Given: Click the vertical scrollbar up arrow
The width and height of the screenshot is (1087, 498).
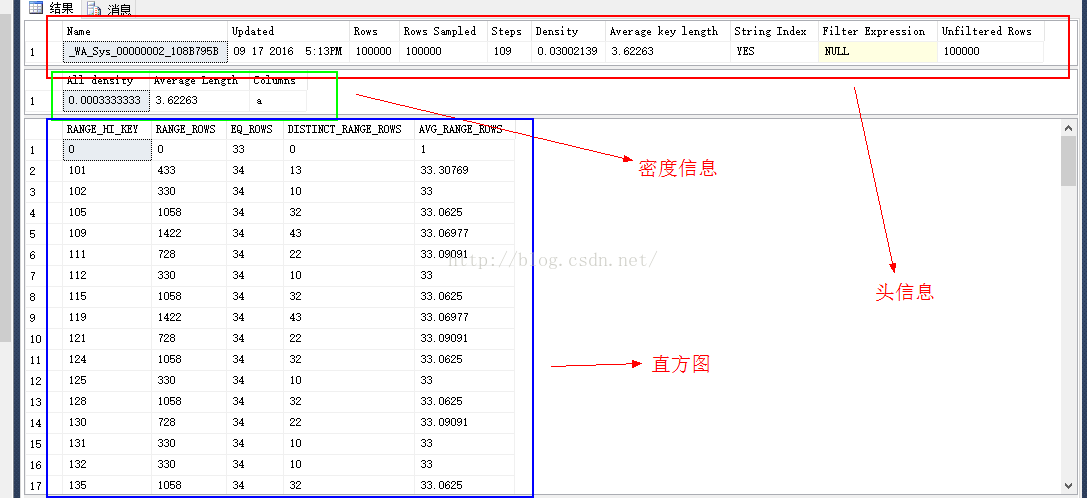Looking at the screenshot, I should click(1068, 128).
